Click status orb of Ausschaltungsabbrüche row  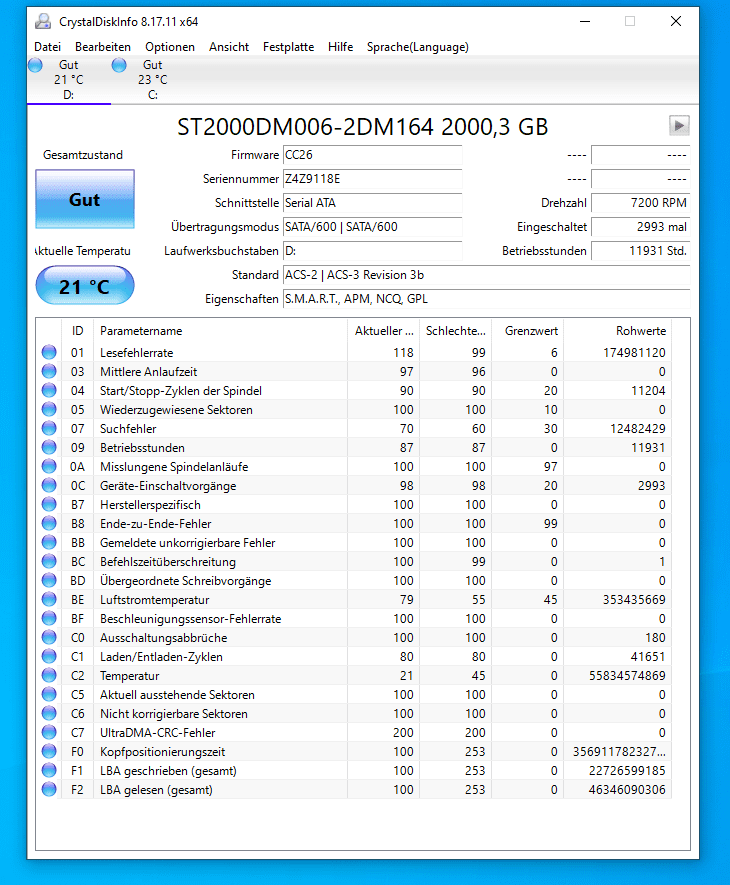[x=49, y=637]
